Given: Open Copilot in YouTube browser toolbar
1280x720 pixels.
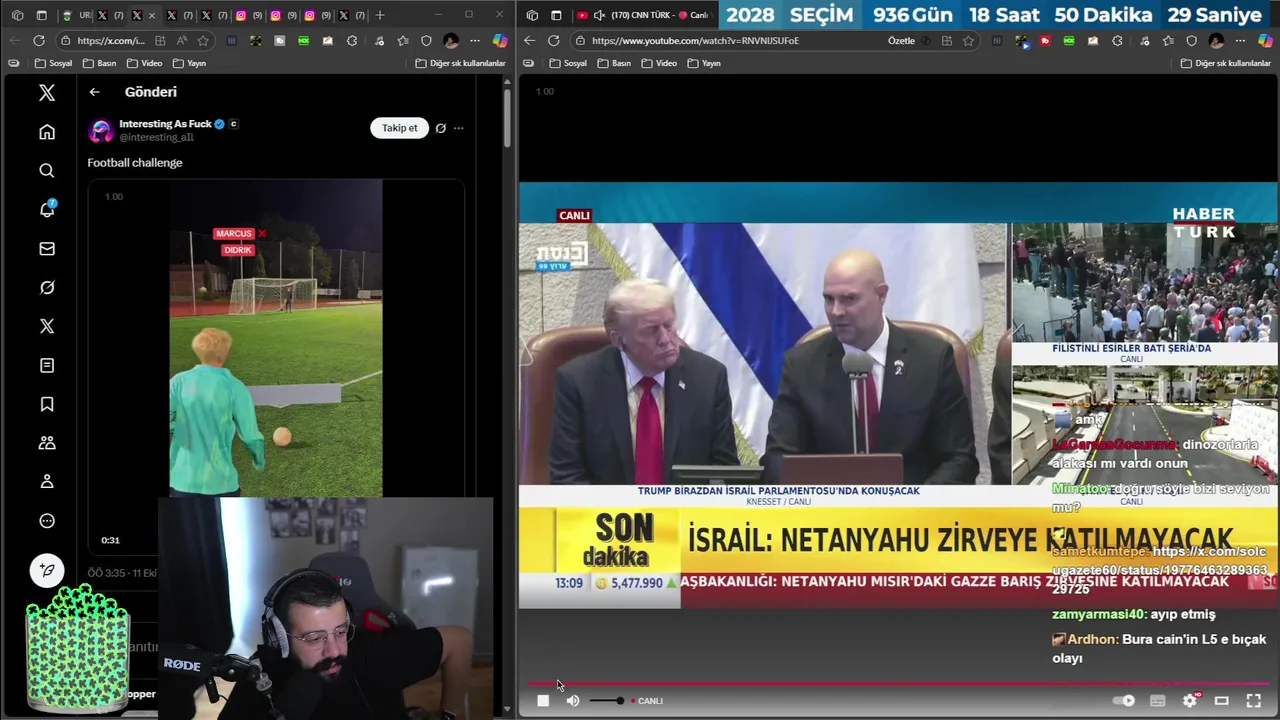Looking at the screenshot, I should [x=1265, y=41].
